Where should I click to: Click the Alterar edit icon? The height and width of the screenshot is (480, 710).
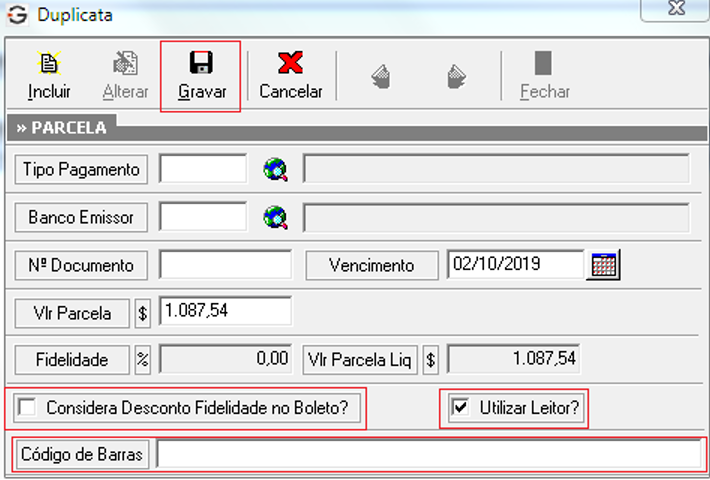[125, 63]
